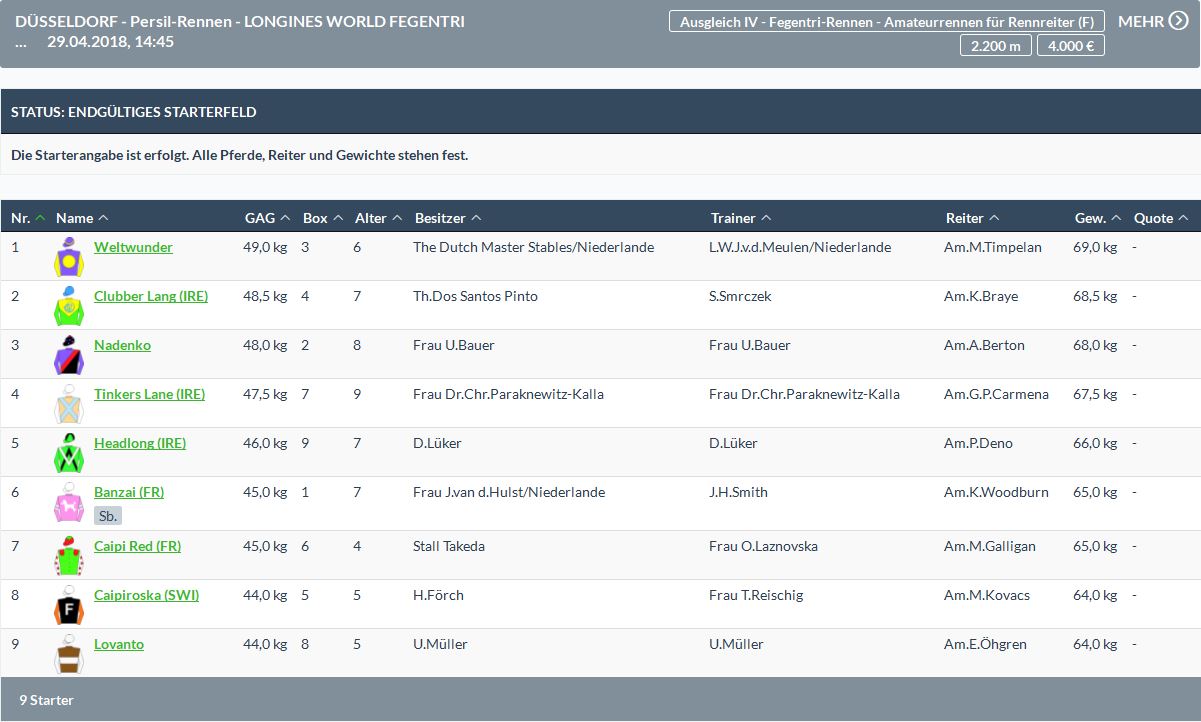
Task: Open the Caipiroska (SWI) horse link
Action: pyautogui.click(x=146, y=595)
